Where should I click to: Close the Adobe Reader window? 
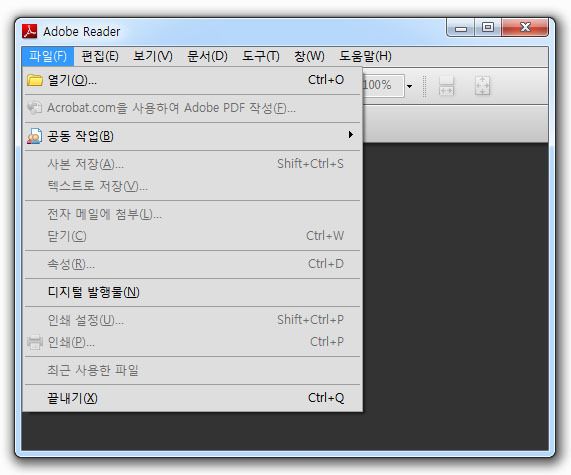(525, 27)
